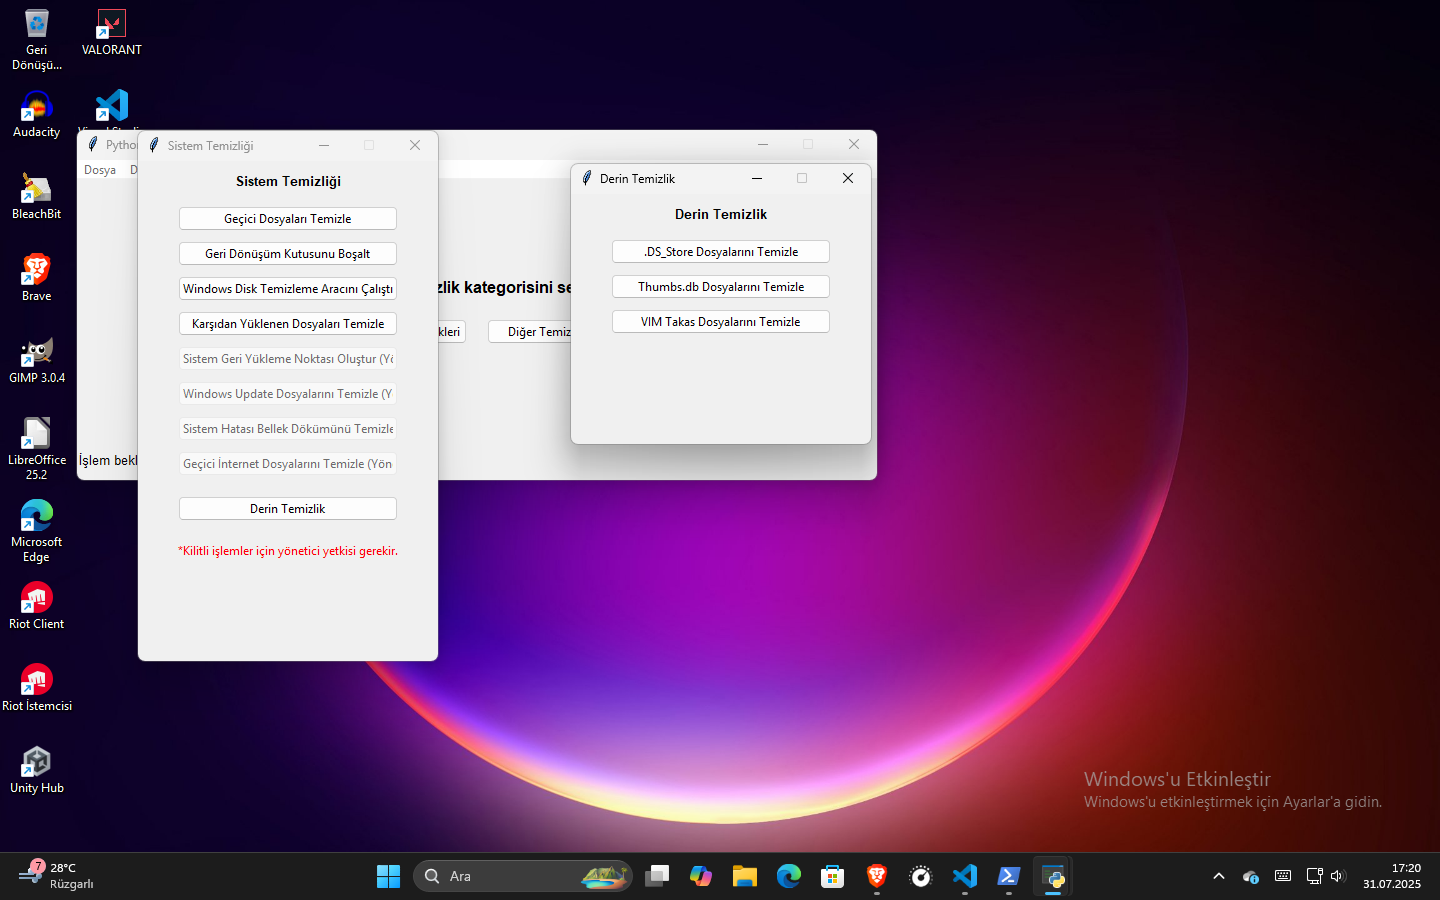Click the disabled Windows Update Dosyalarını Temizle button
Screen dimensions: 1440x900
click(x=288, y=394)
